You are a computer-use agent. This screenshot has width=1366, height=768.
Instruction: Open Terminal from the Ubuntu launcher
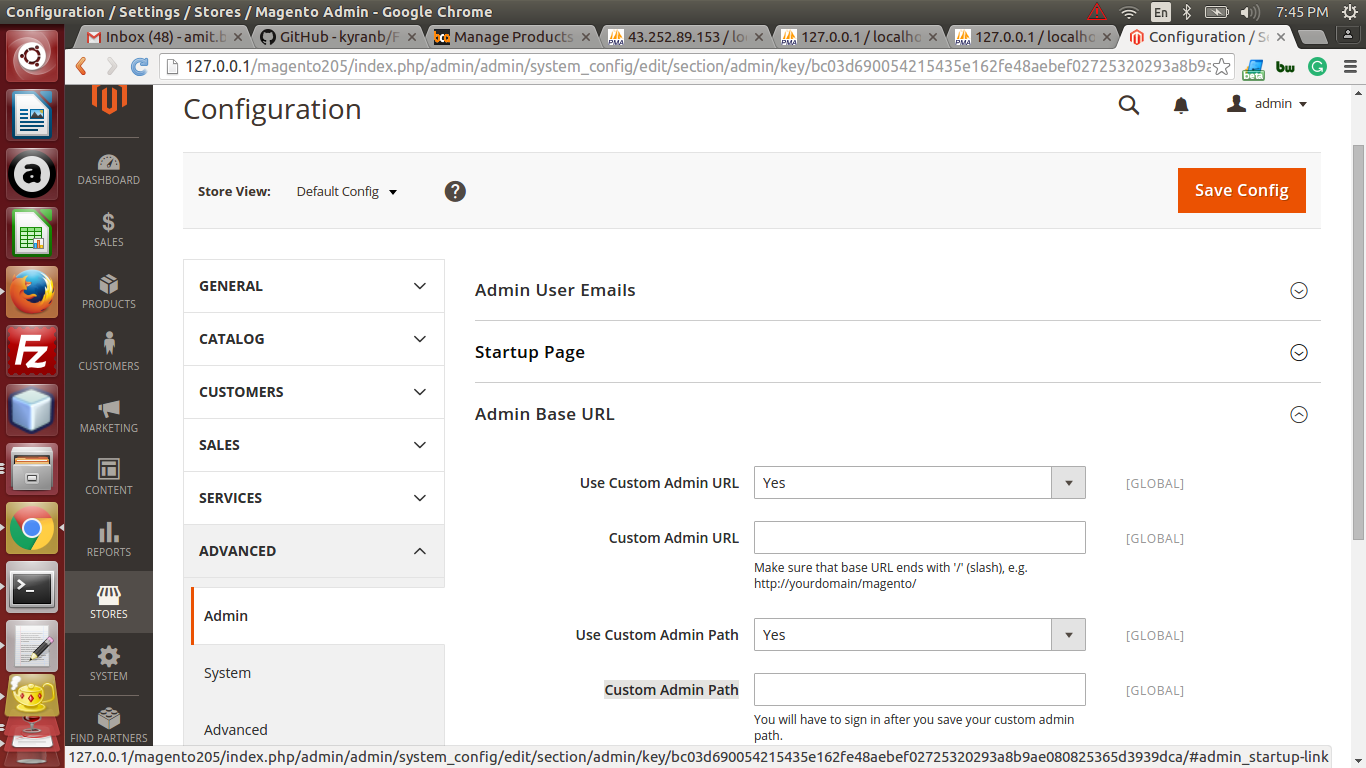(32, 589)
